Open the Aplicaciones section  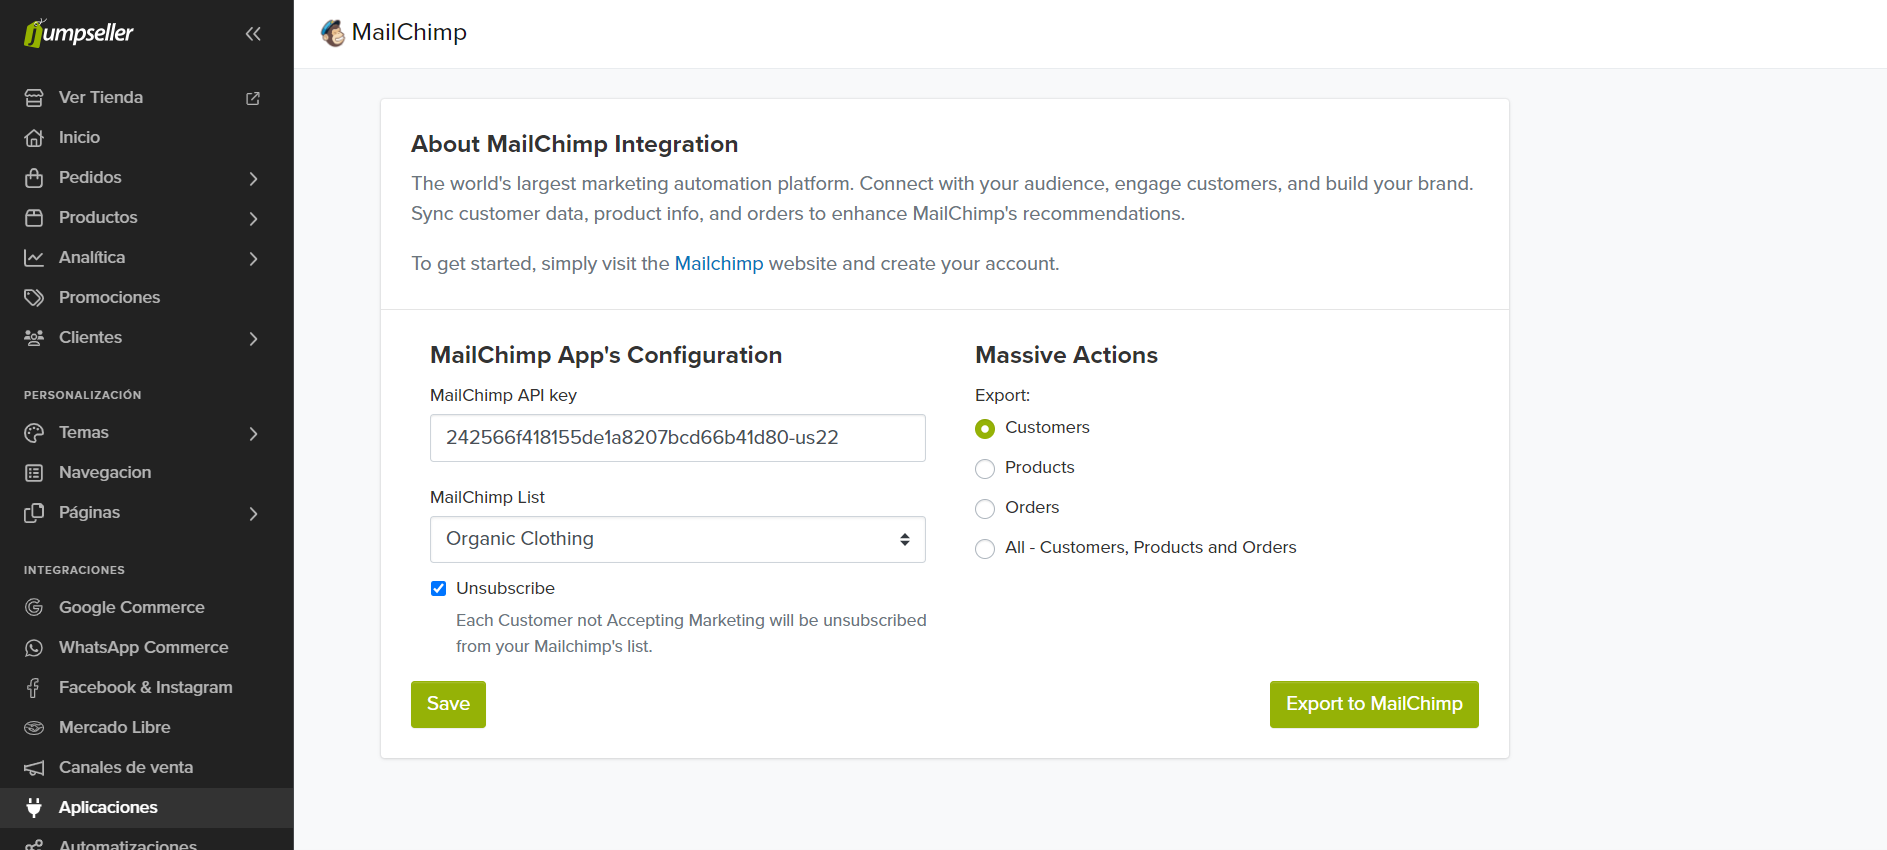point(108,807)
